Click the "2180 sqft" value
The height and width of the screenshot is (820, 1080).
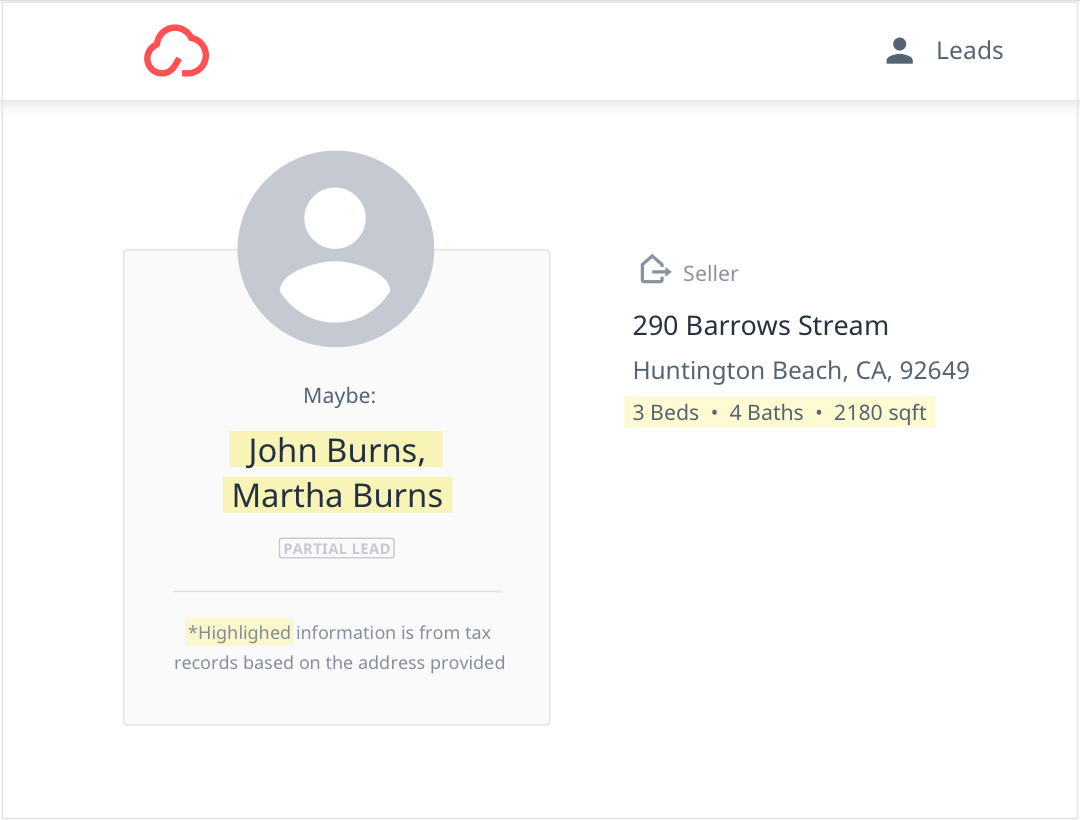pyautogui.click(x=880, y=412)
